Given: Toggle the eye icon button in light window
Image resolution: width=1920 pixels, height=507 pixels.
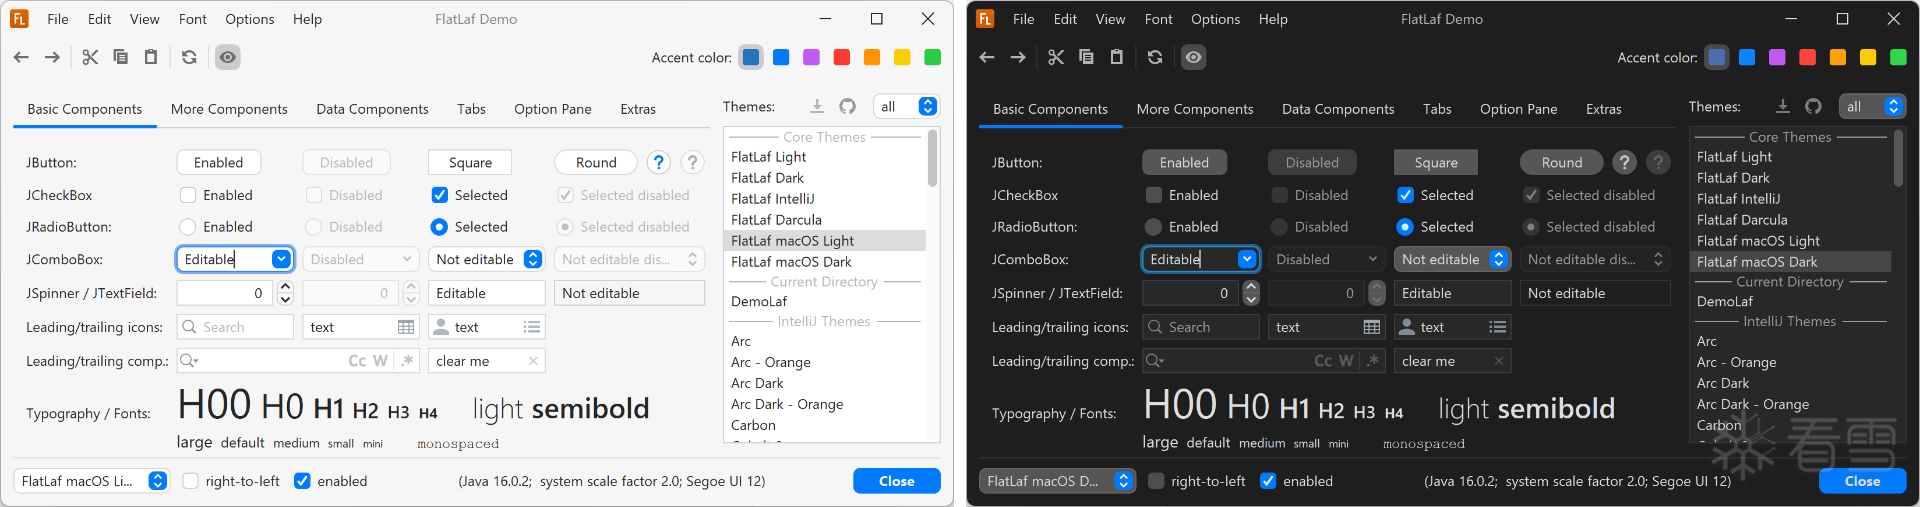Looking at the screenshot, I should point(228,57).
